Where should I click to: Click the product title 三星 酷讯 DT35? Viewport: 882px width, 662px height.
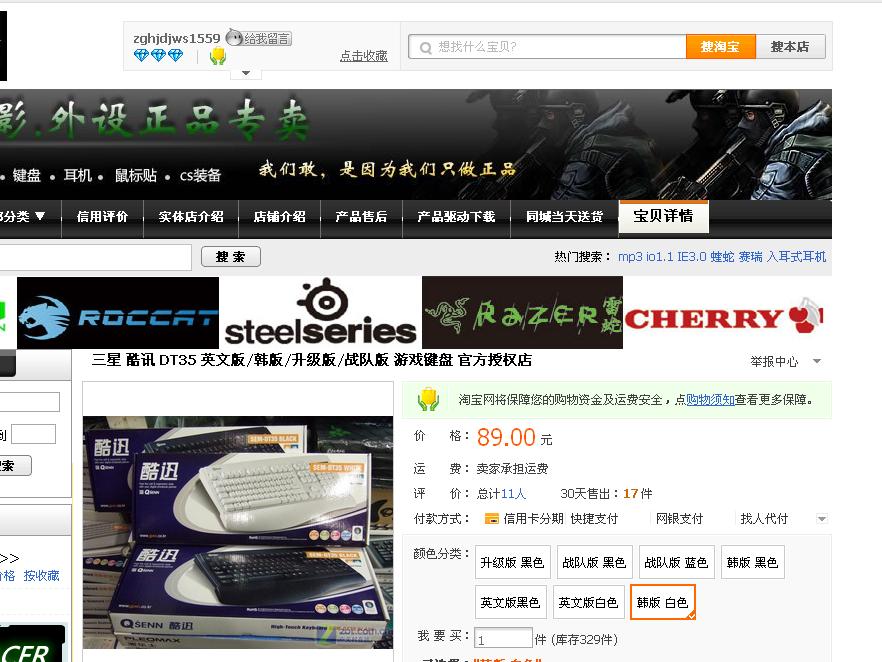pos(312,360)
